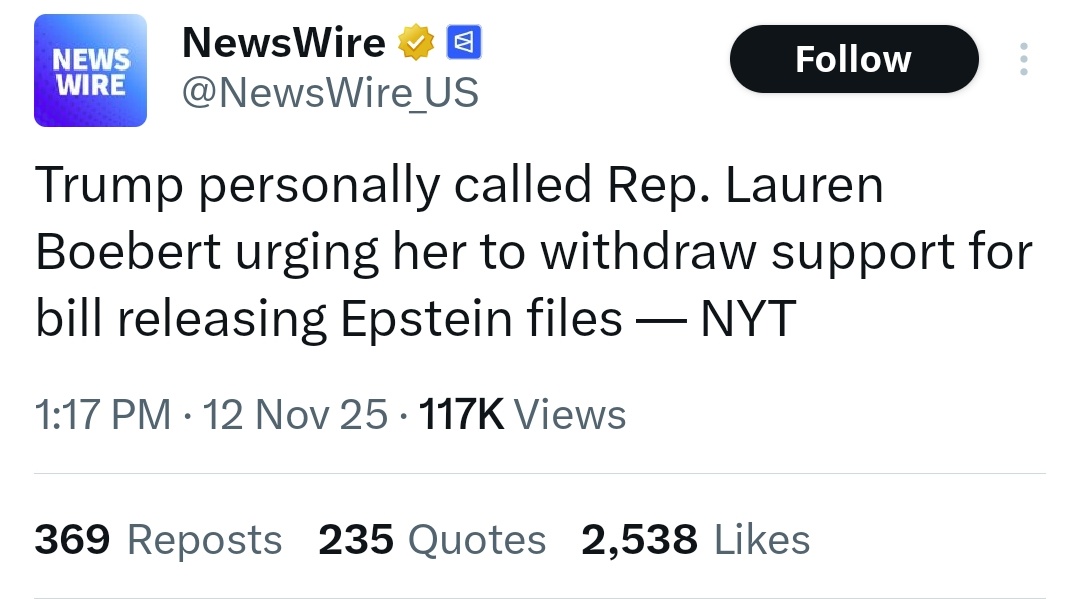Screen dimensions: 1066x599
Task: Click the phrase Epstein files
Action: (x=482, y=318)
